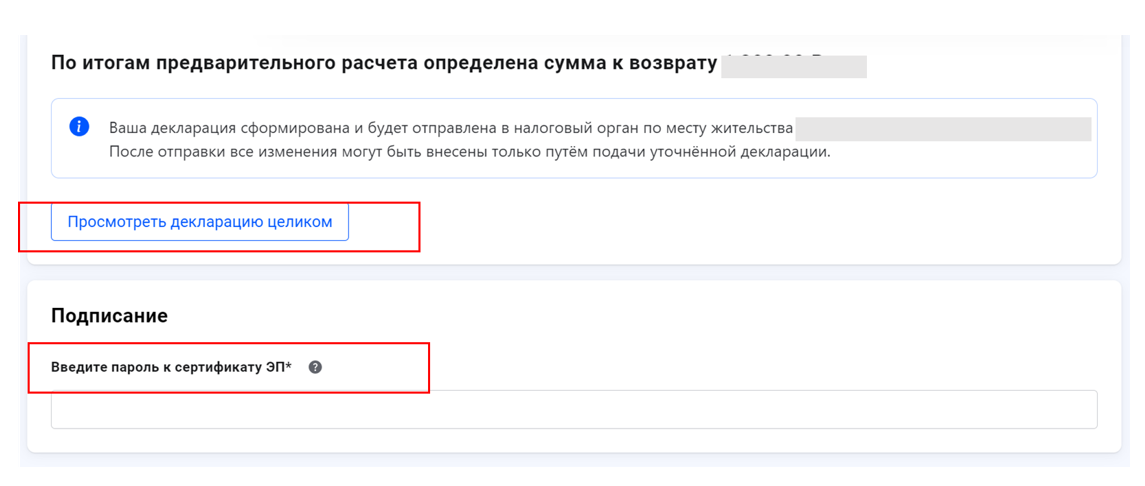This screenshot has height=486, width=1145.
Task: Click the hidden refund amount gray box
Action: tap(794, 66)
